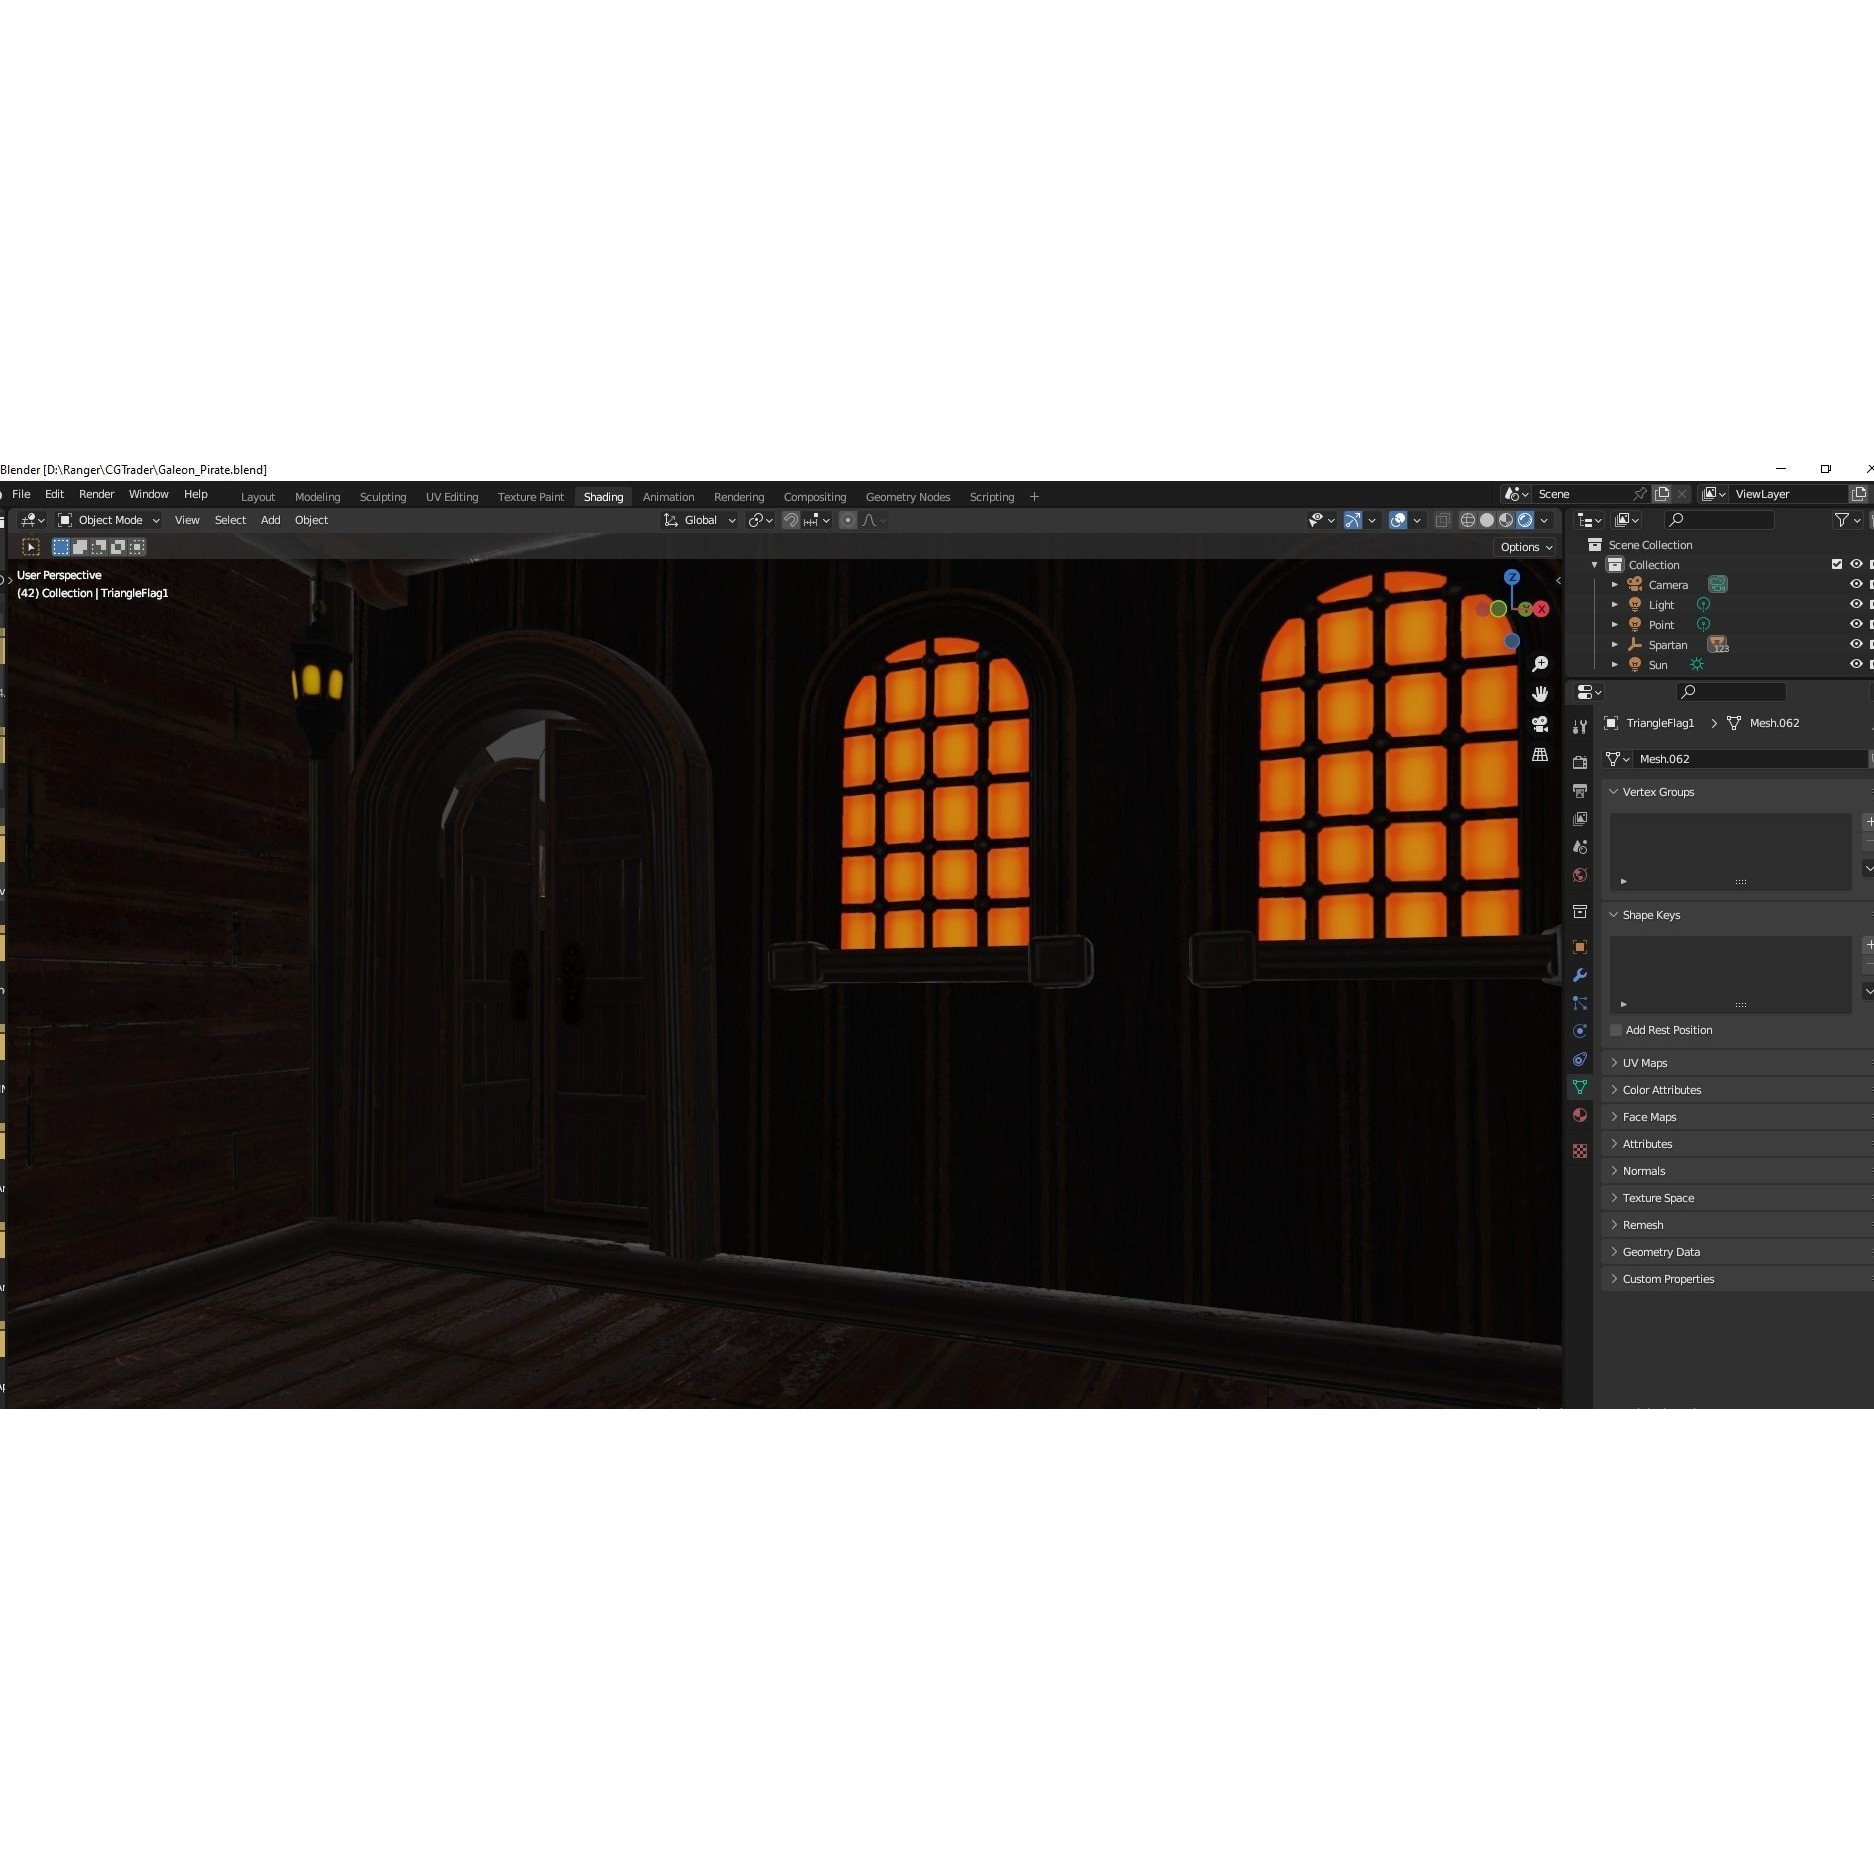Switch viewport to rendered shading mode
Image resolution: width=1874 pixels, height=1874 pixels.
pyautogui.click(x=1526, y=520)
